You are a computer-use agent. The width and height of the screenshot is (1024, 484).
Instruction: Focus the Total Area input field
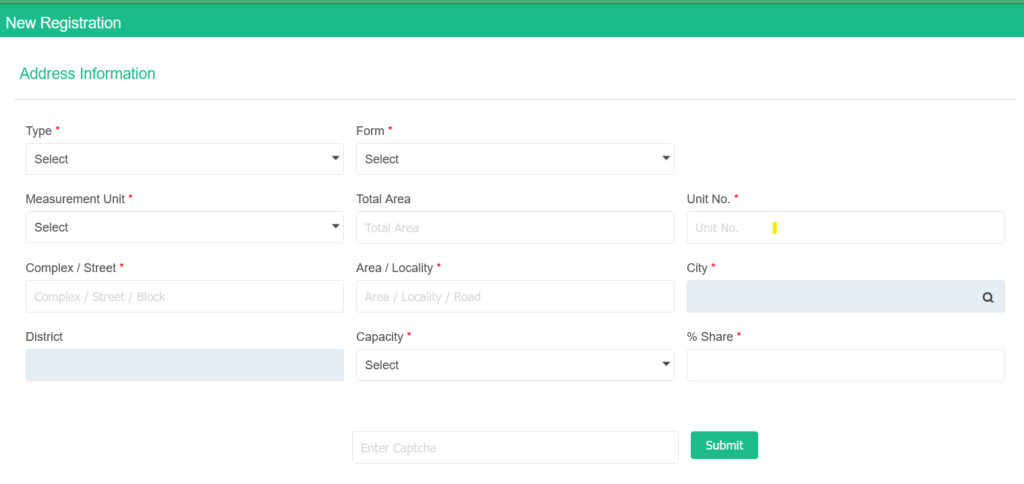514,227
